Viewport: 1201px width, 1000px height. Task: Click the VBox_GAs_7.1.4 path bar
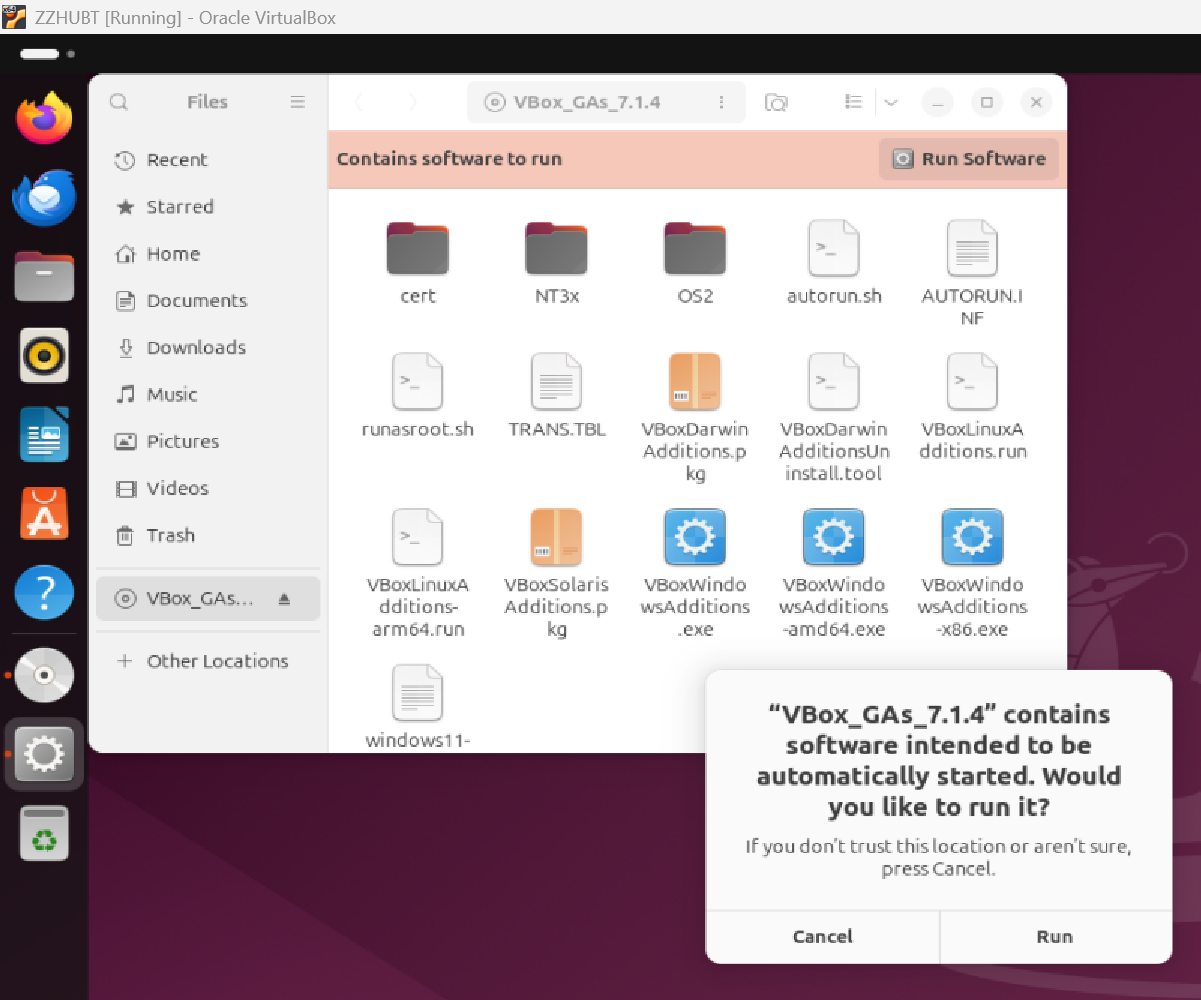click(x=606, y=102)
